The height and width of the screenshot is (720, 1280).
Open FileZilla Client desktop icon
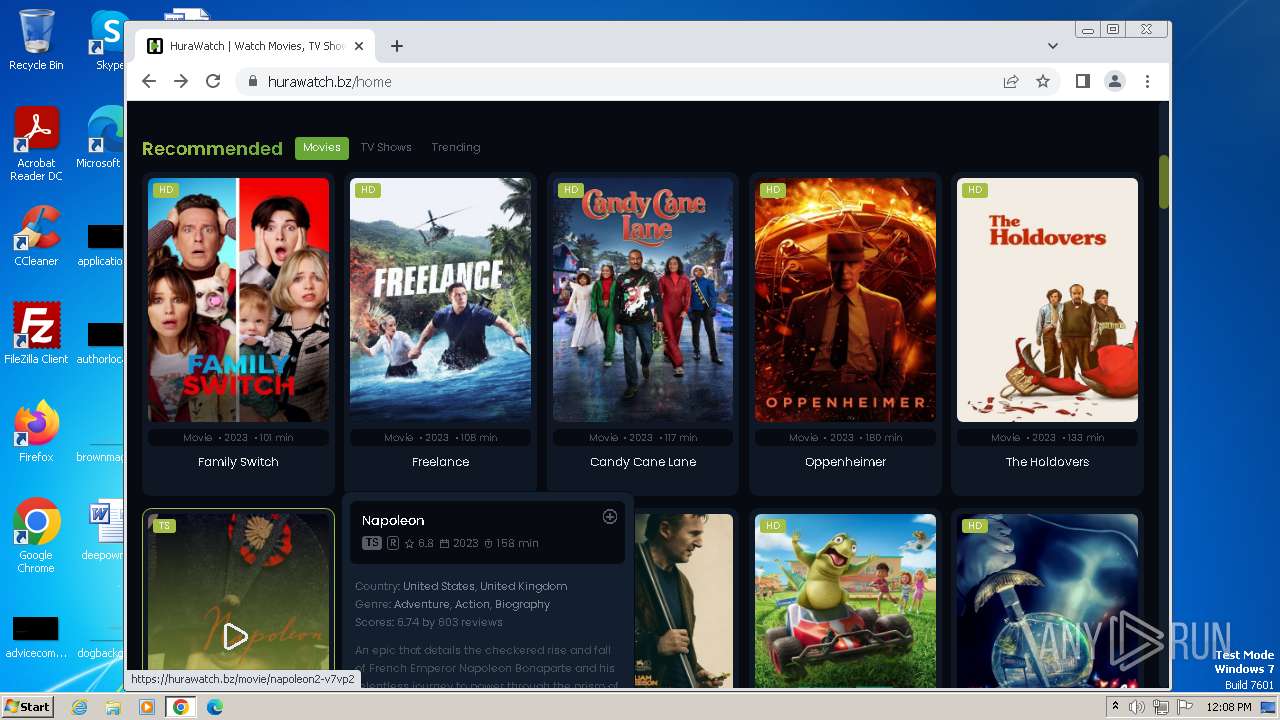(x=36, y=334)
